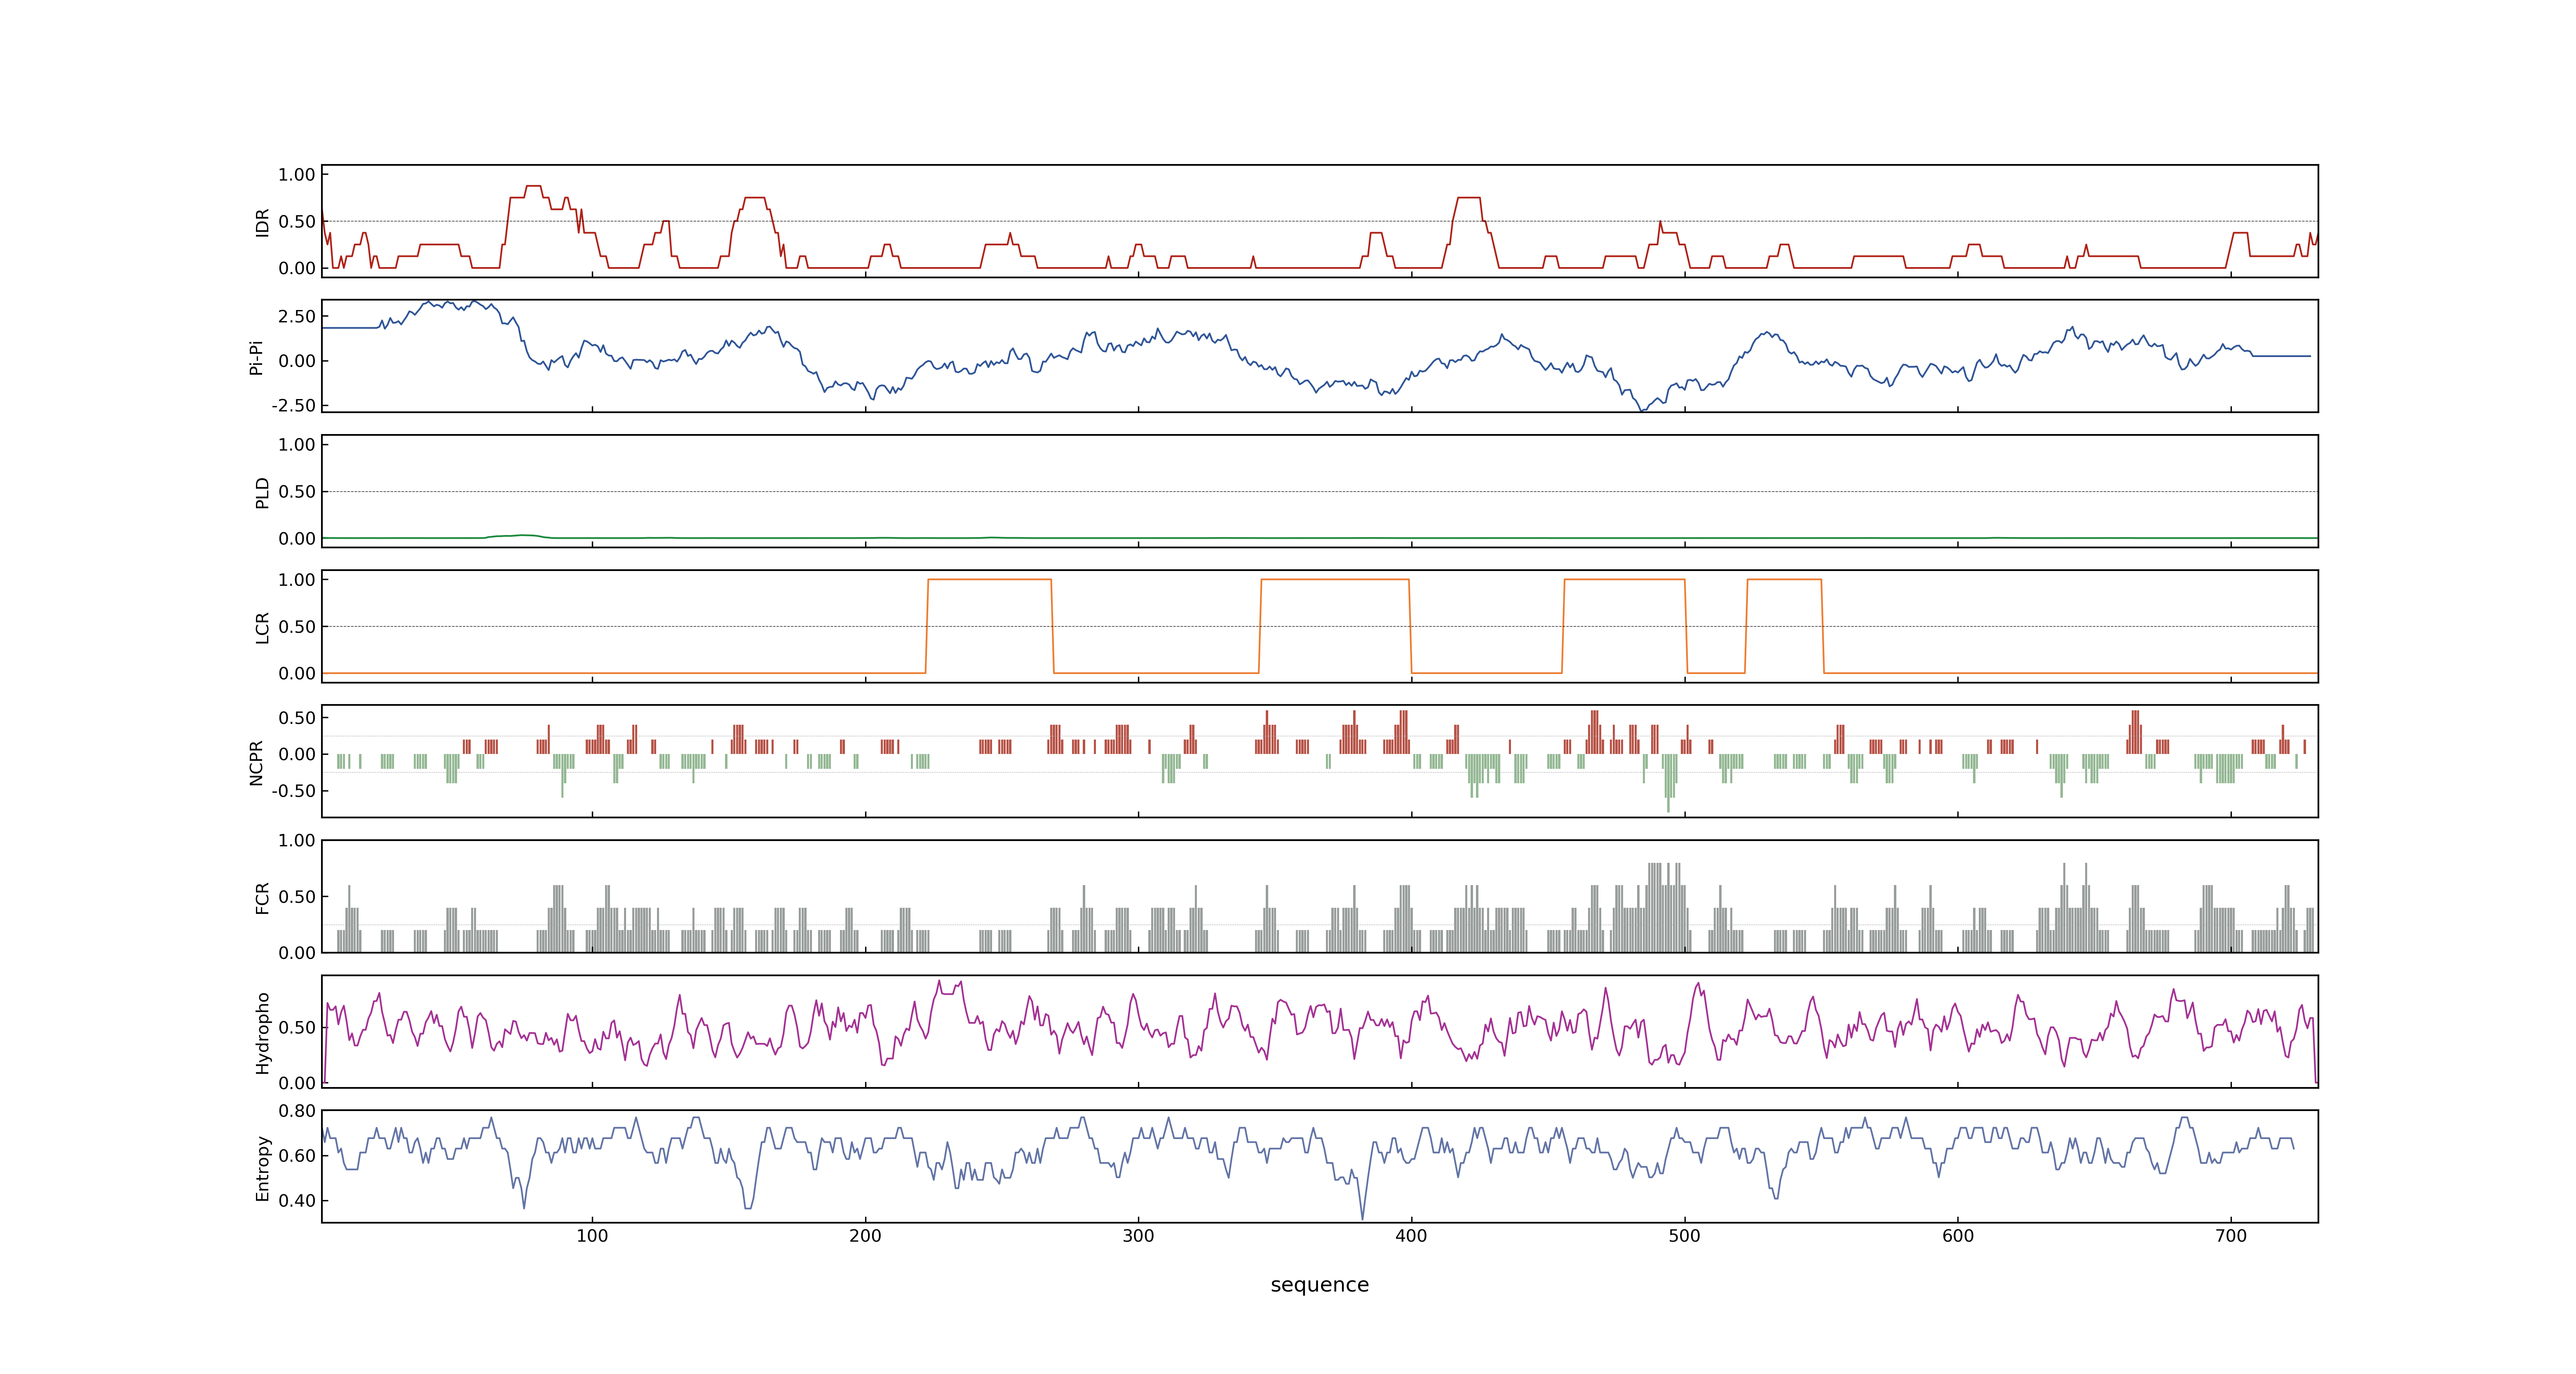This screenshot has height=1374, width=2576.
Task: Click the -0.50 tick on NCPR axis
Action: tap(293, 791)
